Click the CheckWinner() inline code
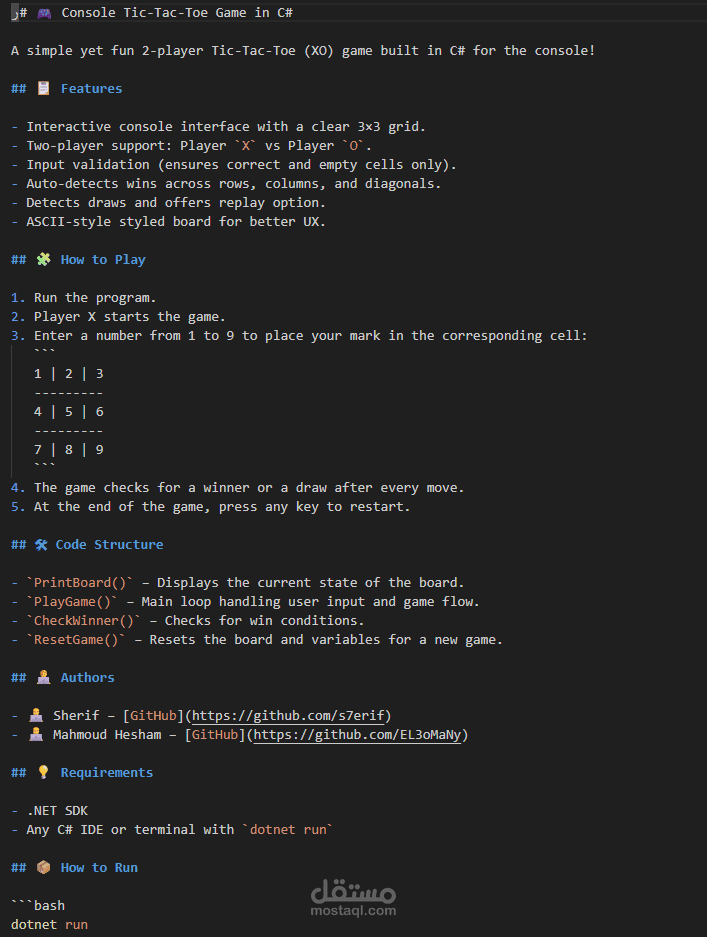This screenshot has height=937, width=707. tap(87, 620)
